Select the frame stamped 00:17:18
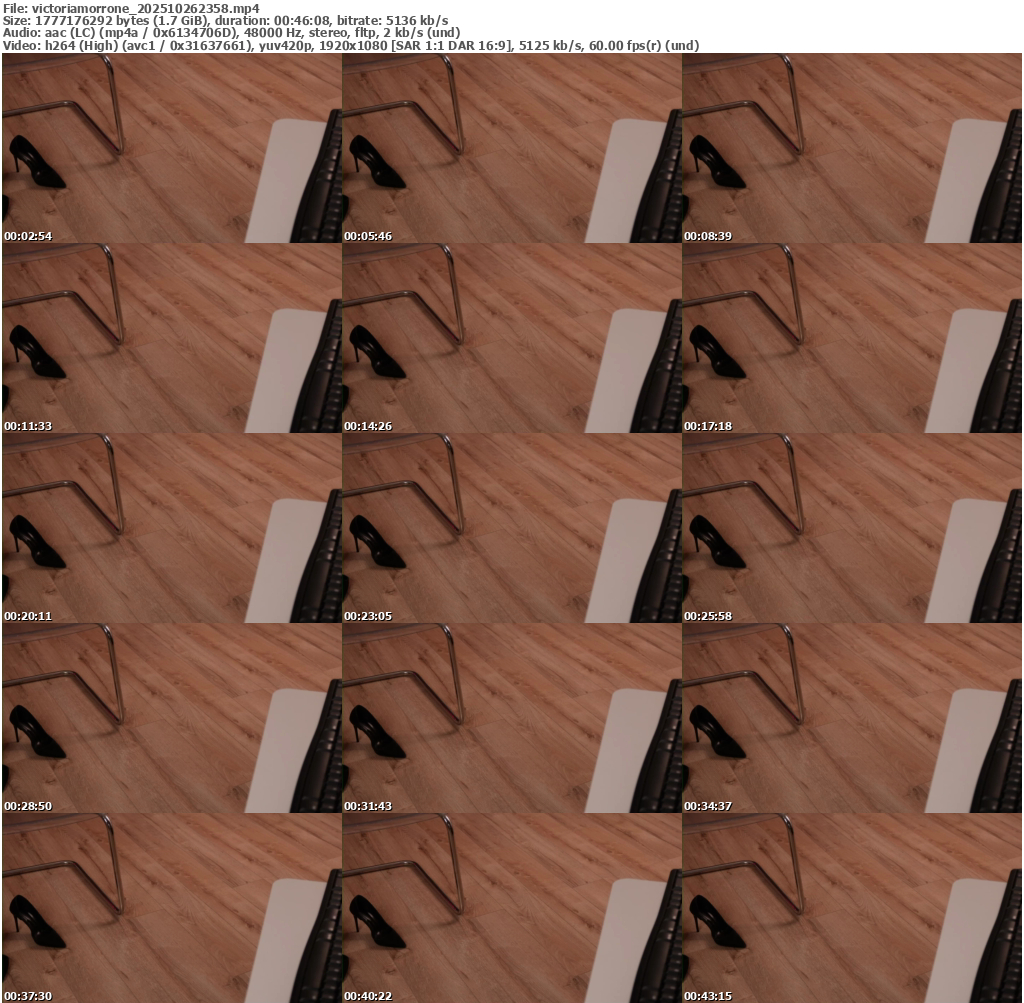The width and height of the screenshot is (1024, 1003). point(852,338)
